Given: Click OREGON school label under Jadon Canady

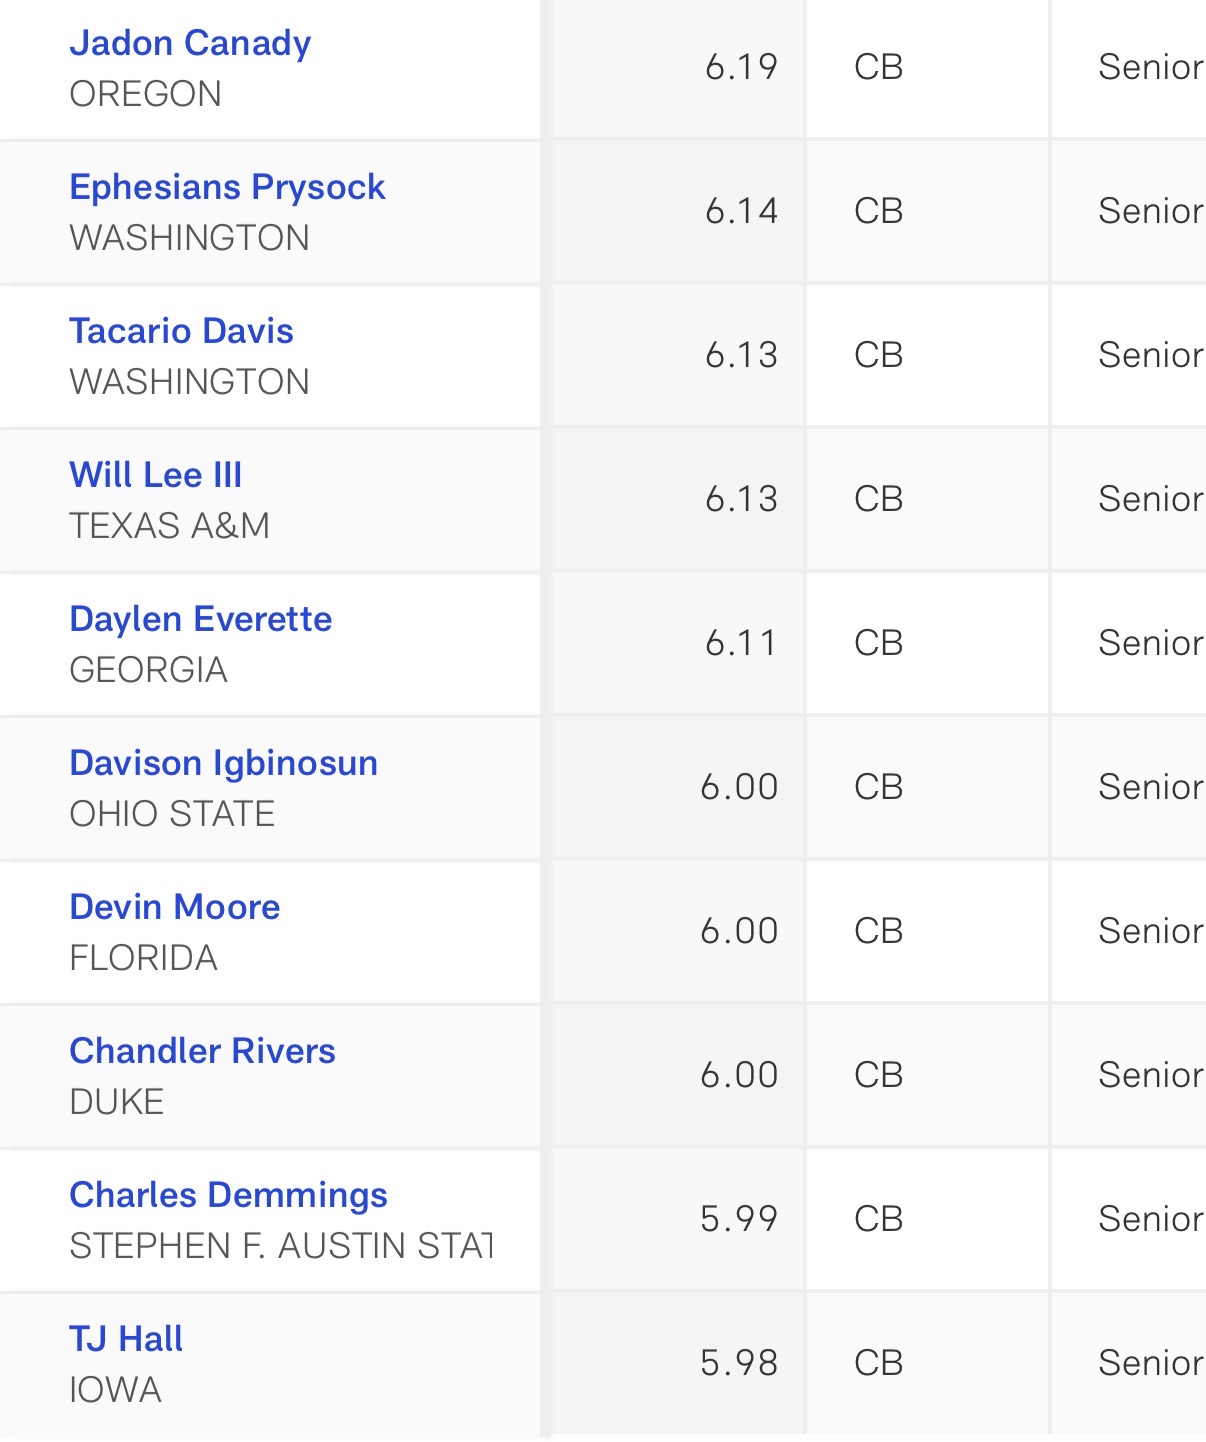Looking at the screenshot, I should [x=146, y=94].
